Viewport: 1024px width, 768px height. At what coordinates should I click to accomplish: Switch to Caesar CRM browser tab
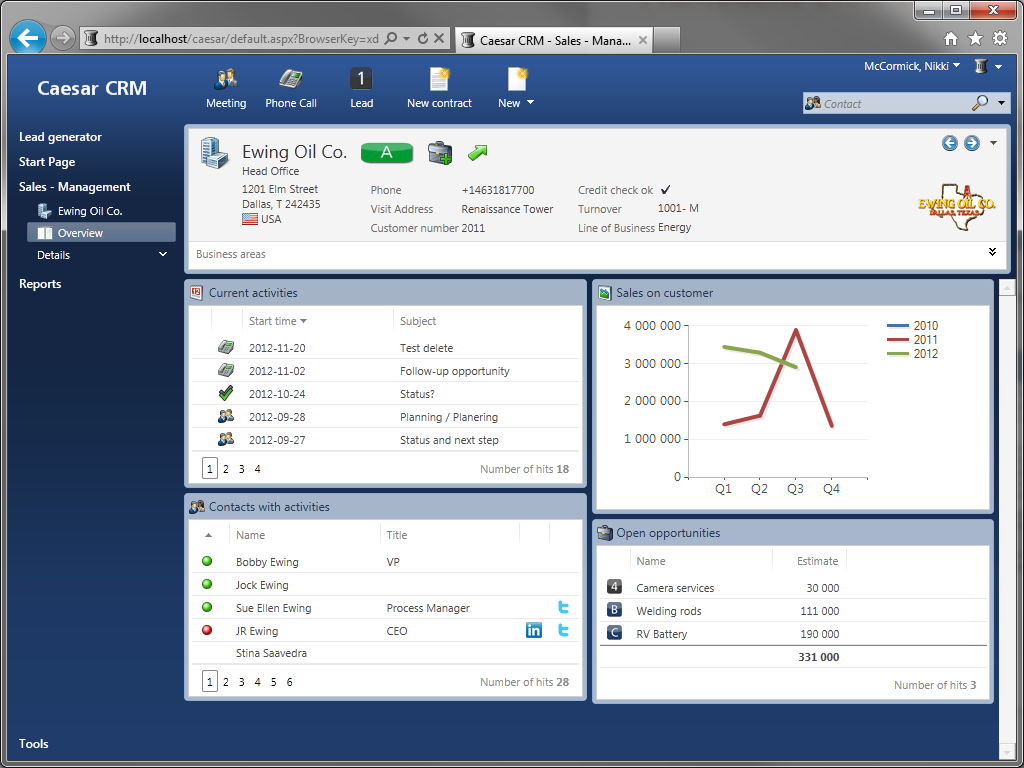click(x=554, y=40)
